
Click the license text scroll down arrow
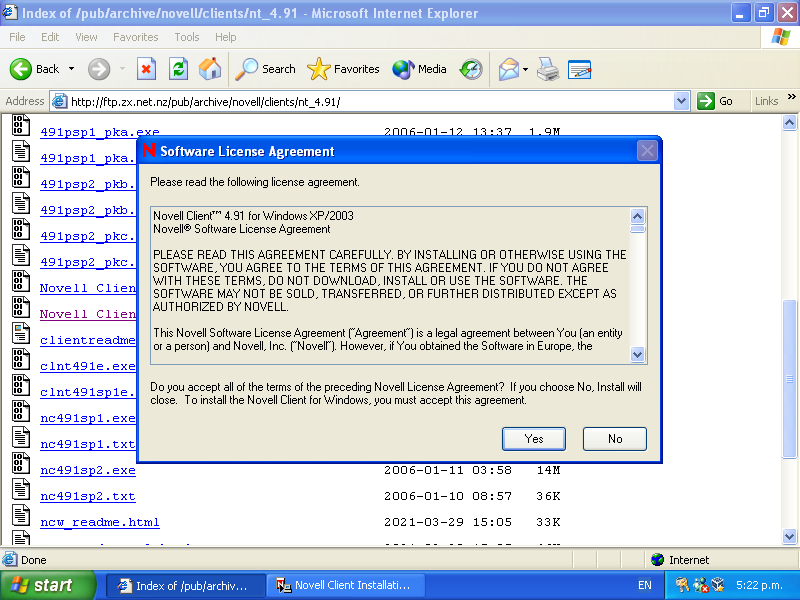pyautogui.click(x=637, y=354)
